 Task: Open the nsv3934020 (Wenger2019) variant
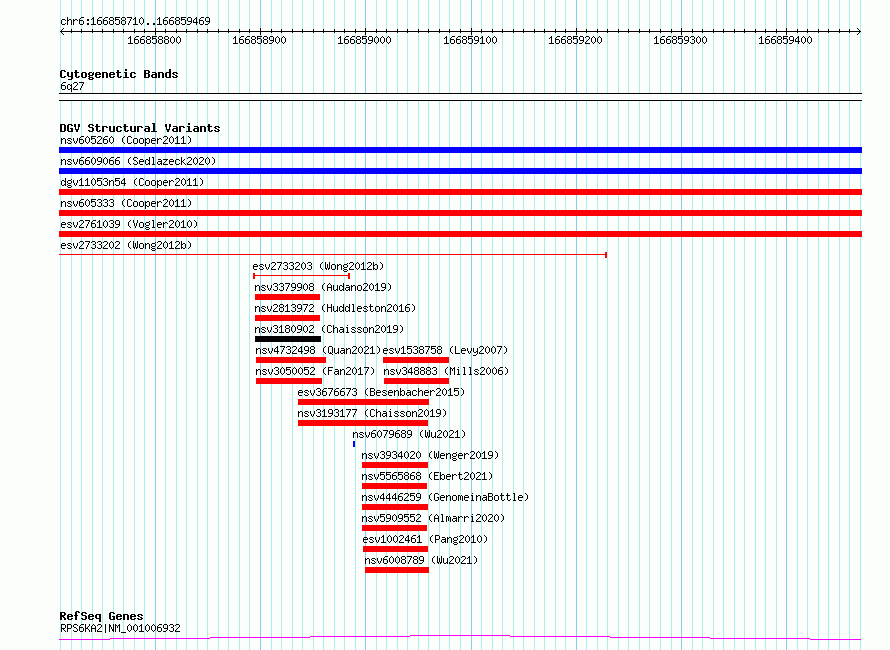[x=430, y=455]
